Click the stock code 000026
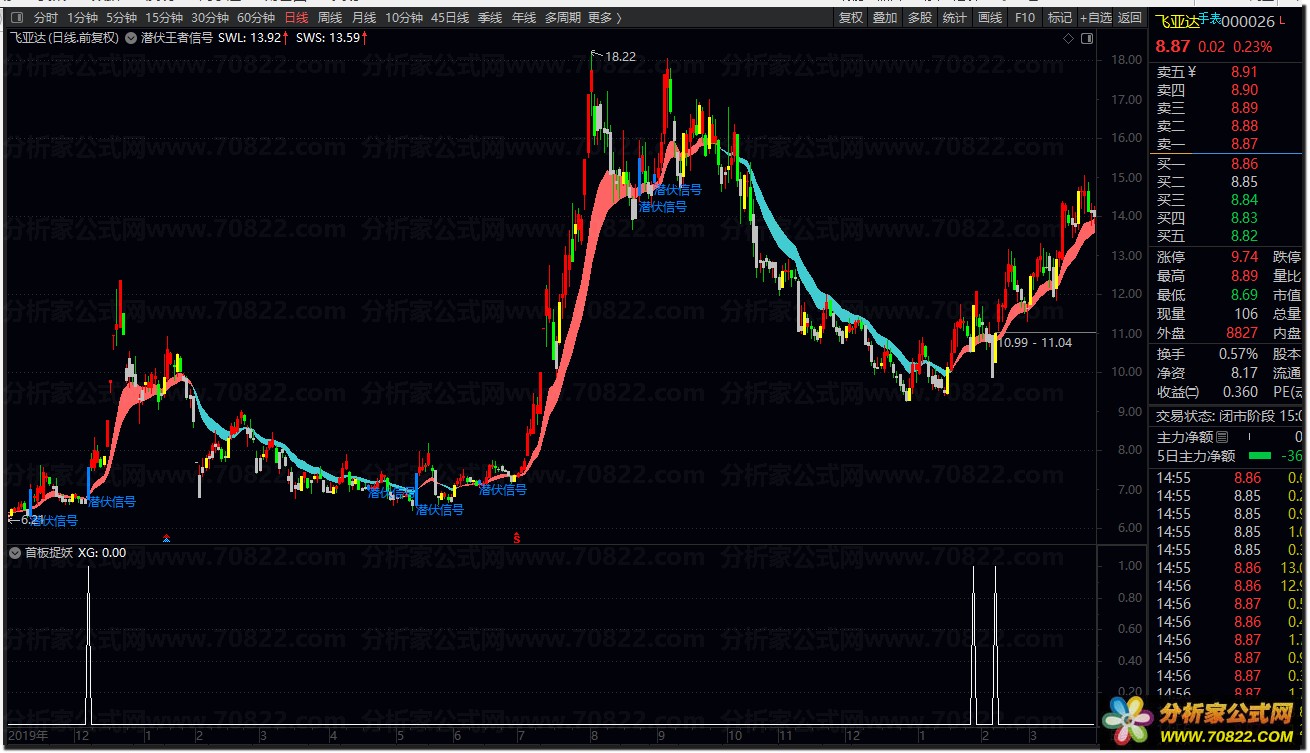Screen dimensions: 1310x753 coord(1249,21)
